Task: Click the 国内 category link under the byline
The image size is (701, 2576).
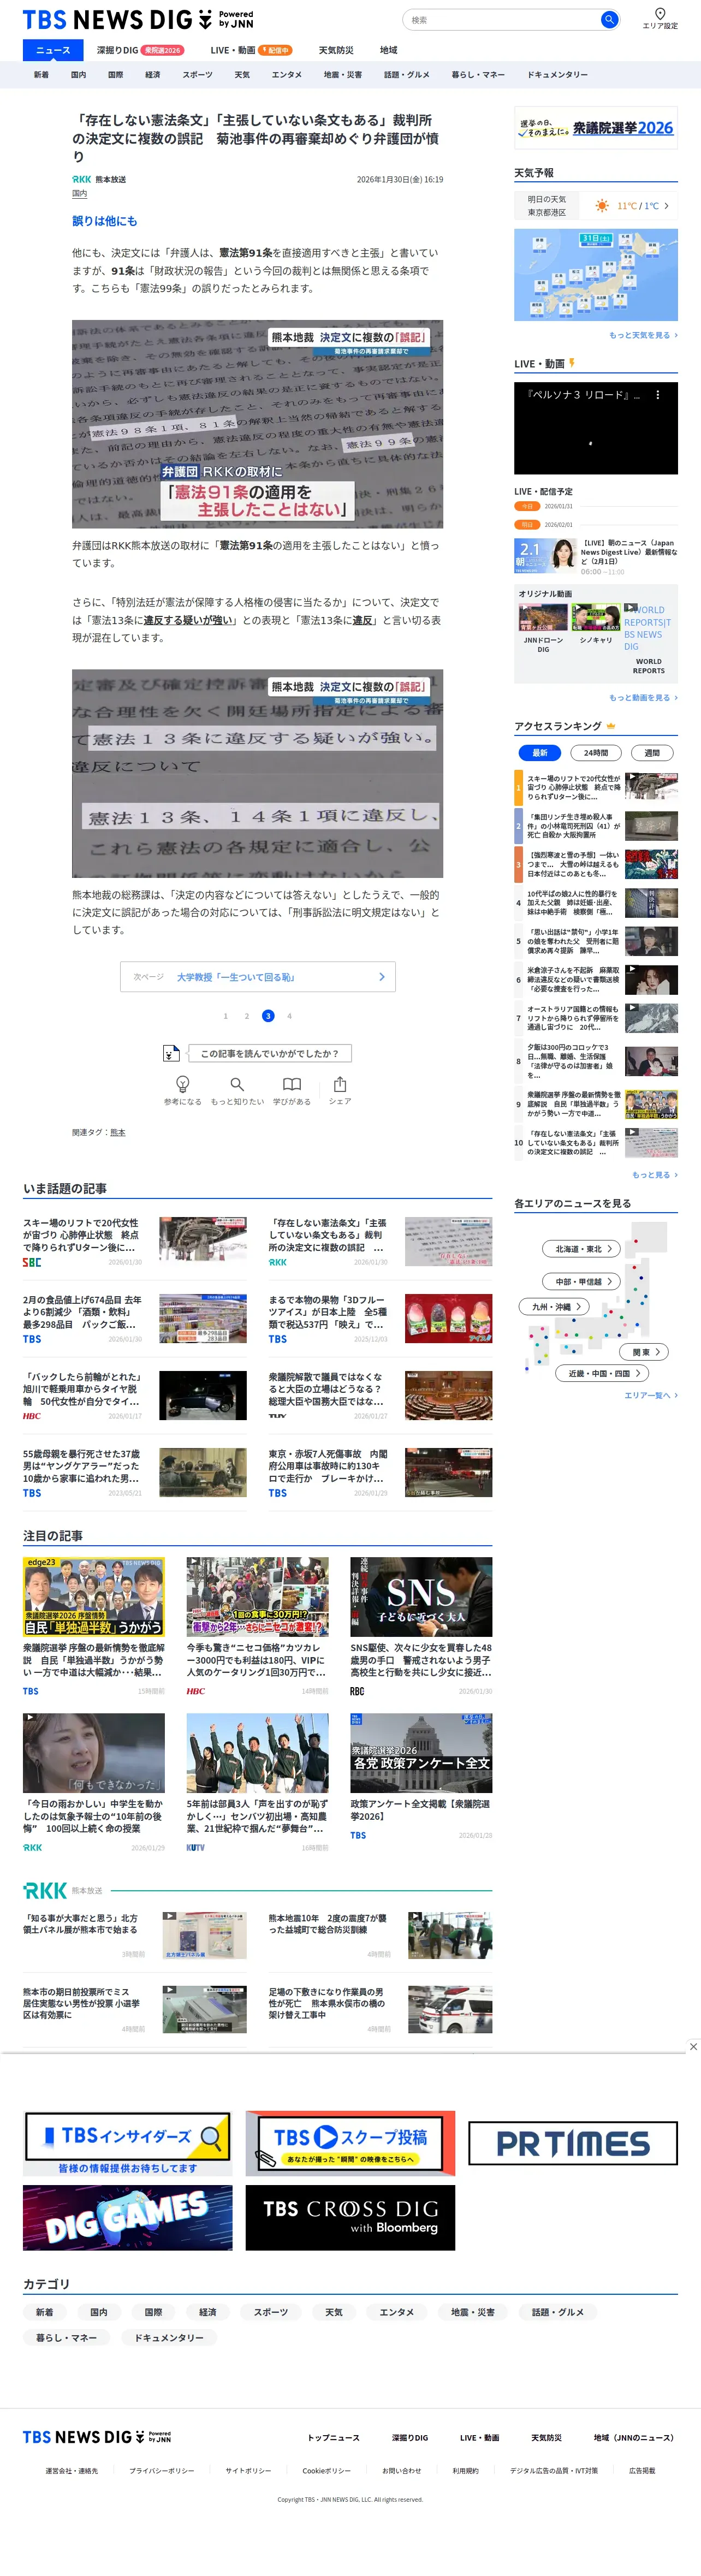Action: (x=79, y=194)
